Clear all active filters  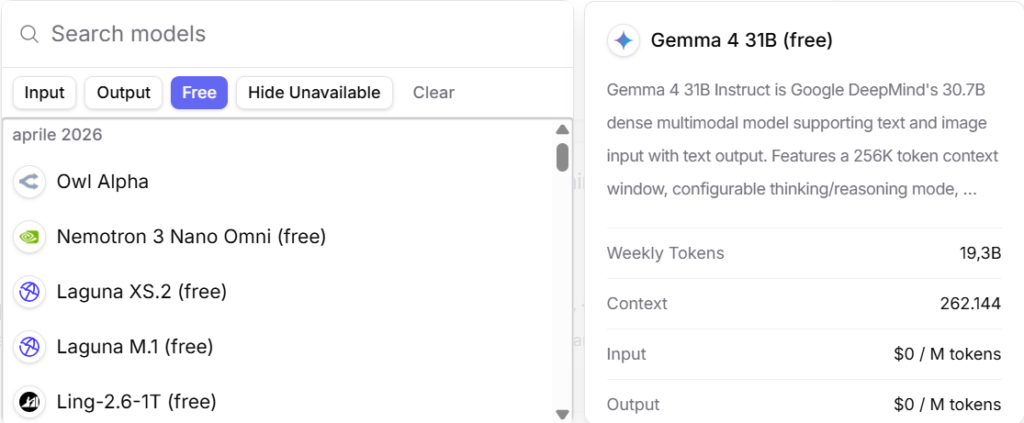[x=434, y=93]
